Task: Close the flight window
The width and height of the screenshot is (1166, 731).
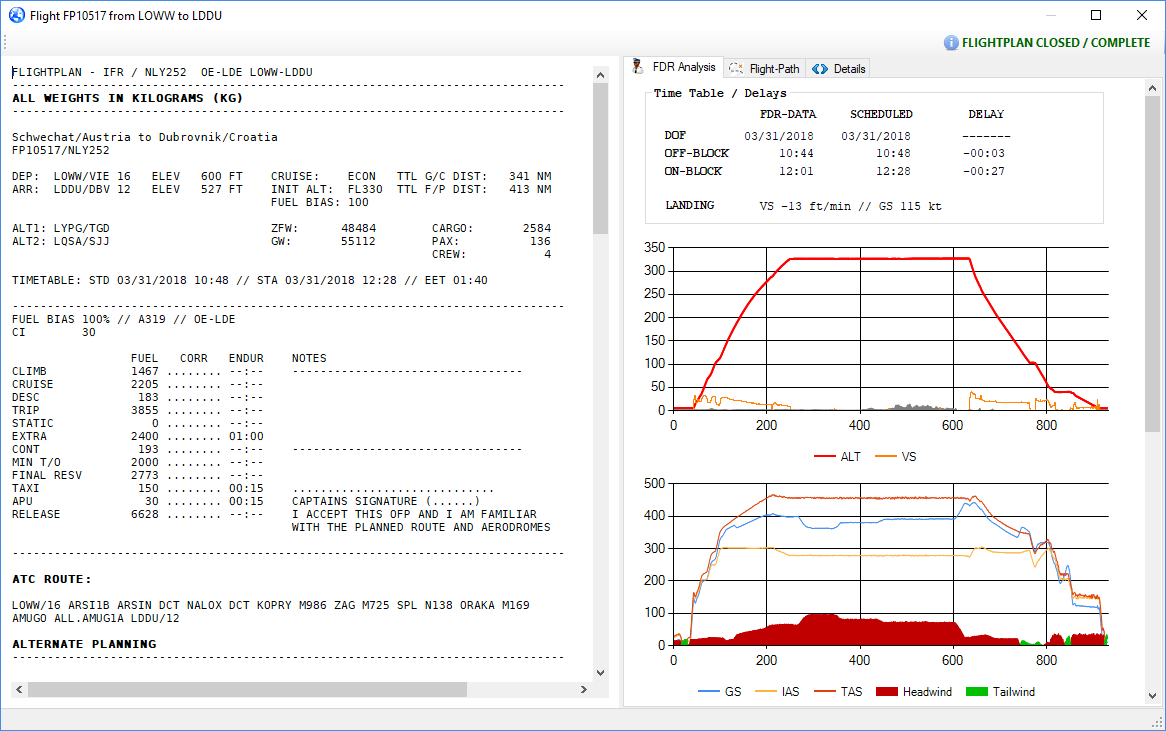Action: [x=1142, y=15]
